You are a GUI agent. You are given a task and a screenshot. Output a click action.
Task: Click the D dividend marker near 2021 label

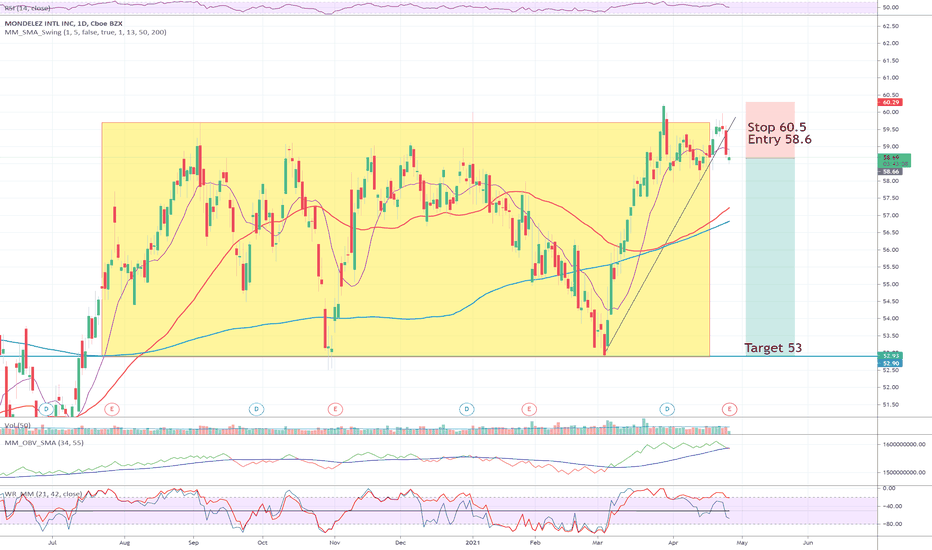(x=467, y=409)
